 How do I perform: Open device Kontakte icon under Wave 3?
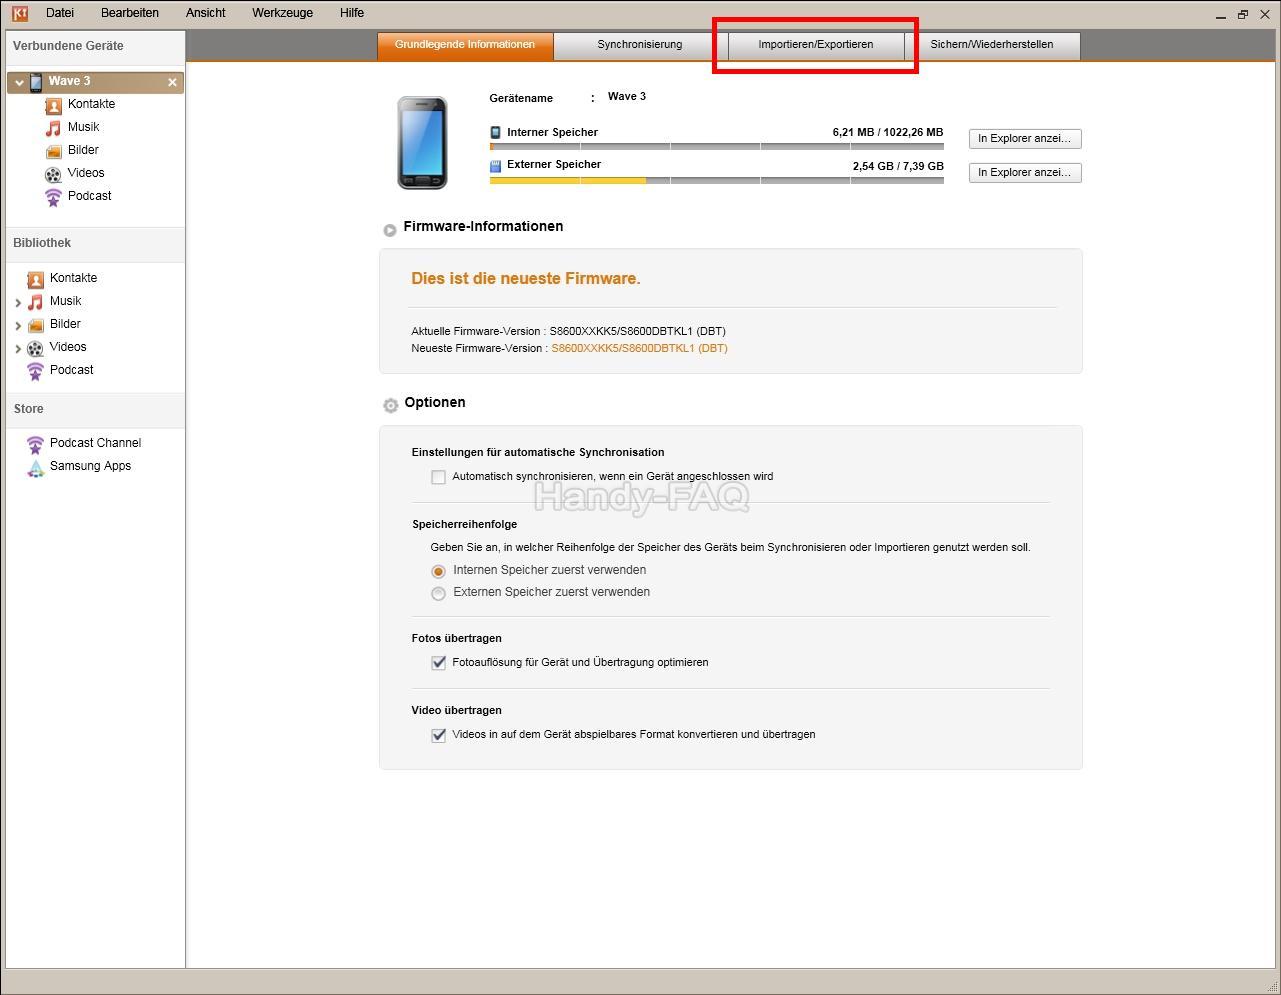coord(53,105)
